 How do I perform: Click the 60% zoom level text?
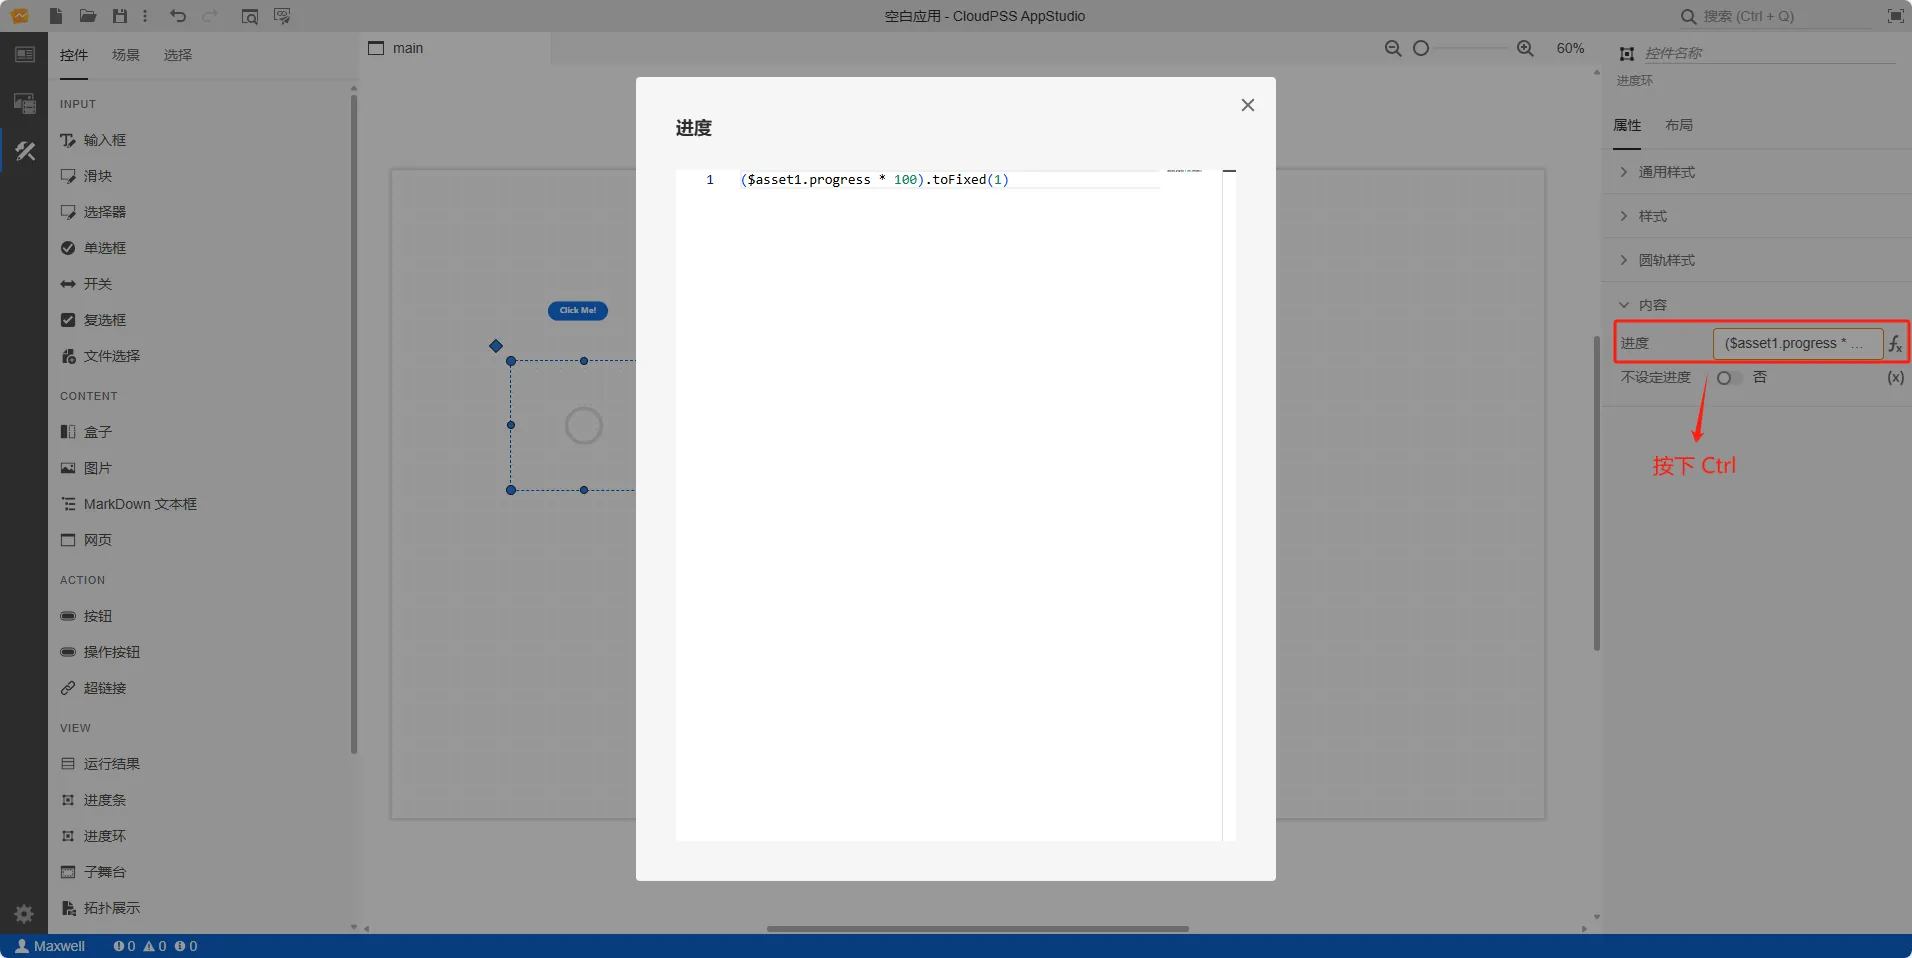tap(1570, 48)
